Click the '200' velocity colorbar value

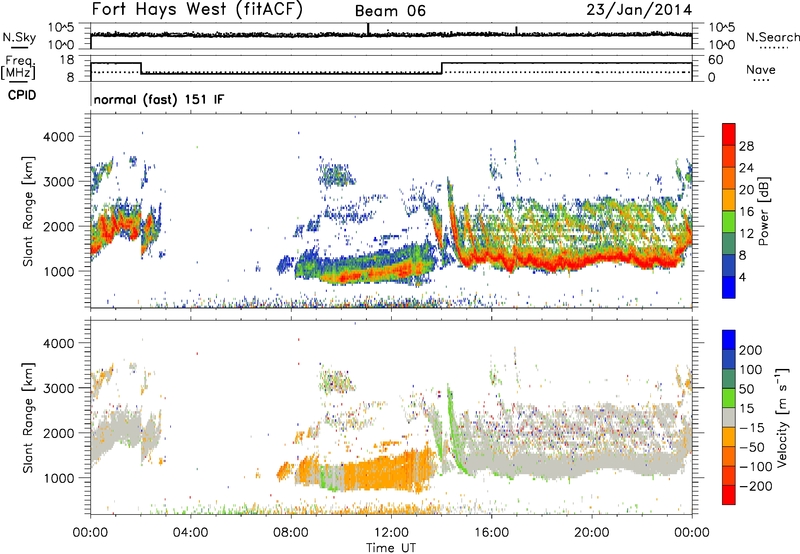pyautogui.click(x=751, y=350)
